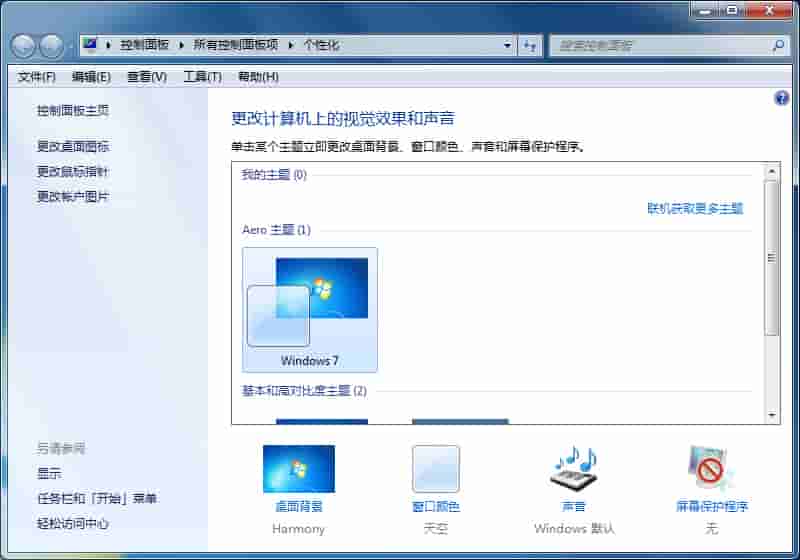
Task: Open 更改帐户图片 link
Action: coord(73,197)
